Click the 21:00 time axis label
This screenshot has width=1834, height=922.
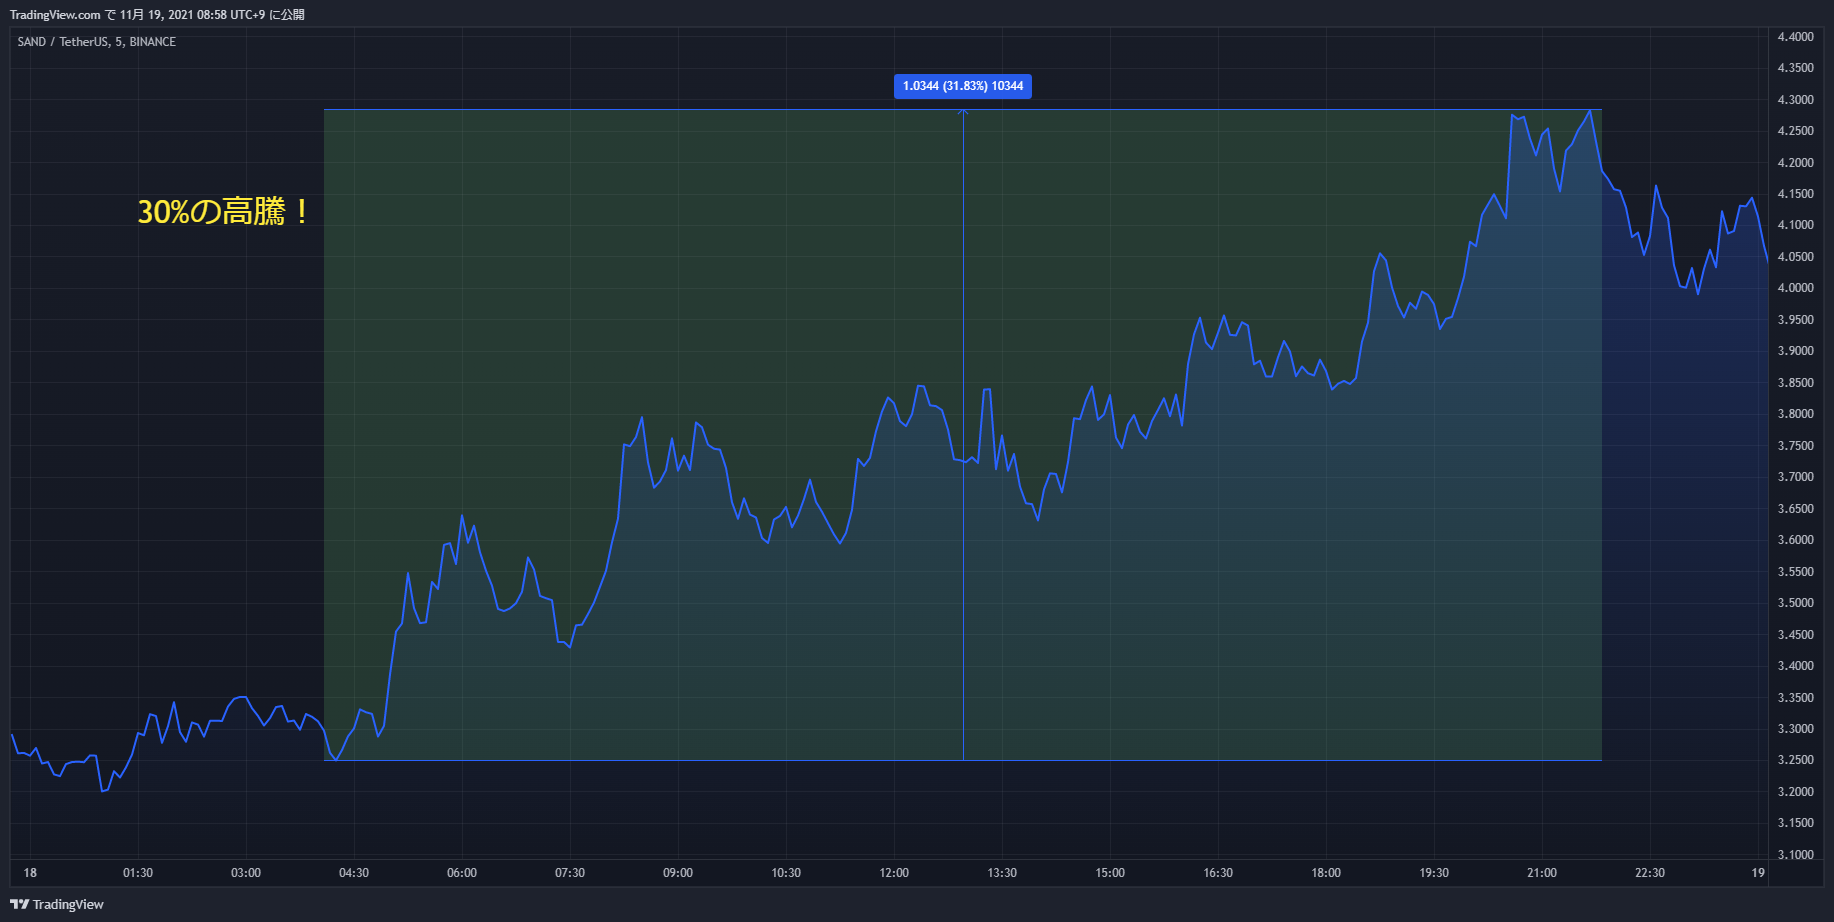tap(1542, 873)
